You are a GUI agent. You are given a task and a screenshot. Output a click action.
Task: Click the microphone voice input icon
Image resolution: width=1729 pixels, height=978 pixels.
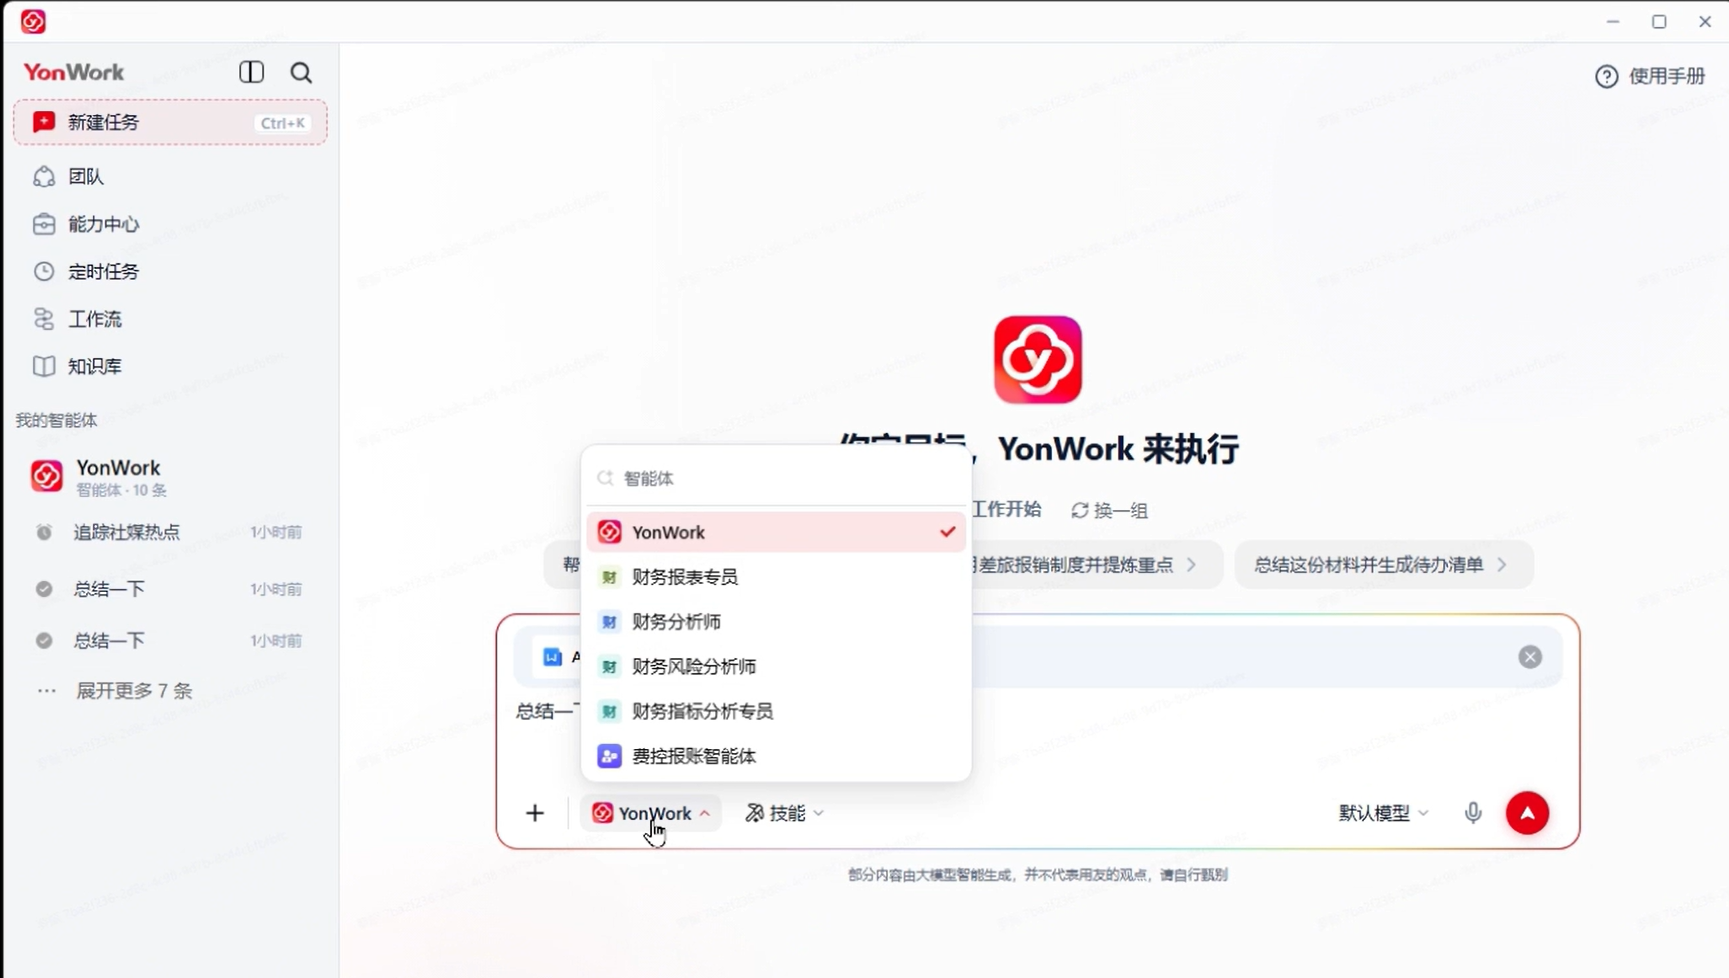pyautogui.click(x=1473, y=813)
